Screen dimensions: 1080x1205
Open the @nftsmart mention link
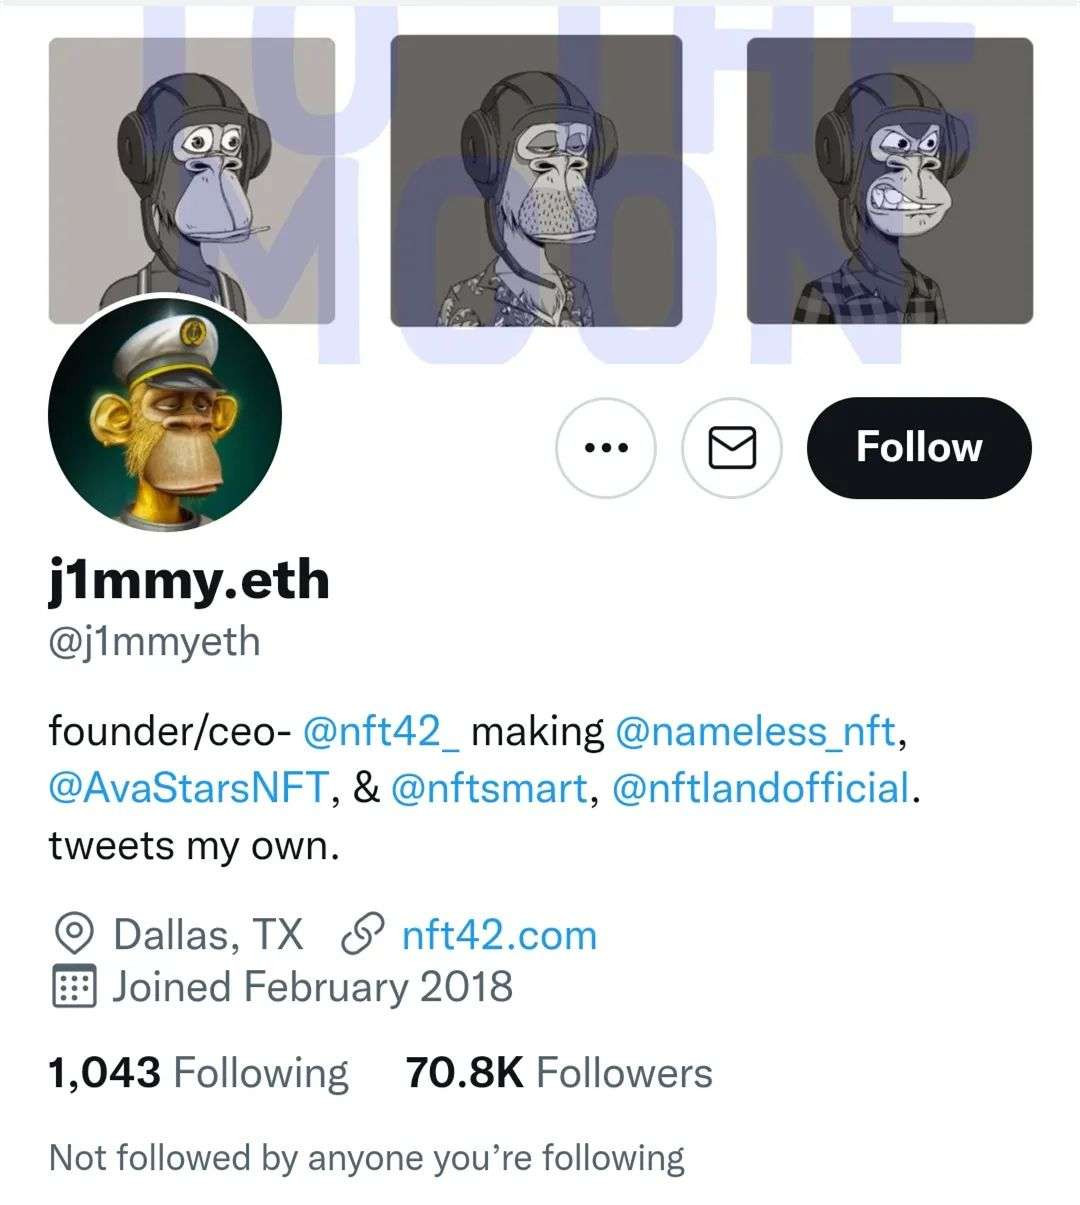489,789
